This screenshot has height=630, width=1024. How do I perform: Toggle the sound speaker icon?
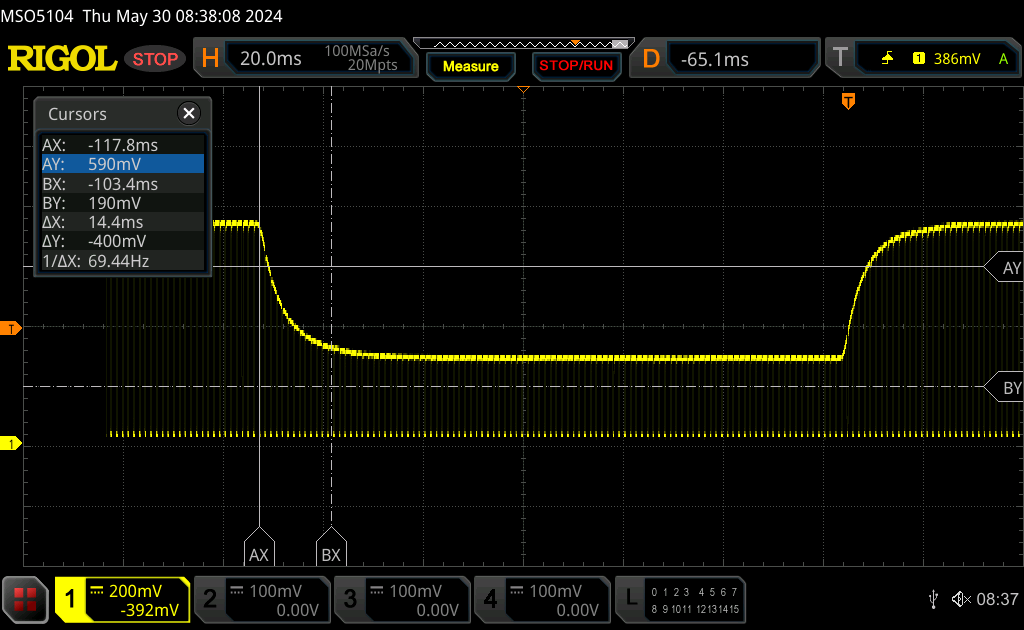(960, 599)
